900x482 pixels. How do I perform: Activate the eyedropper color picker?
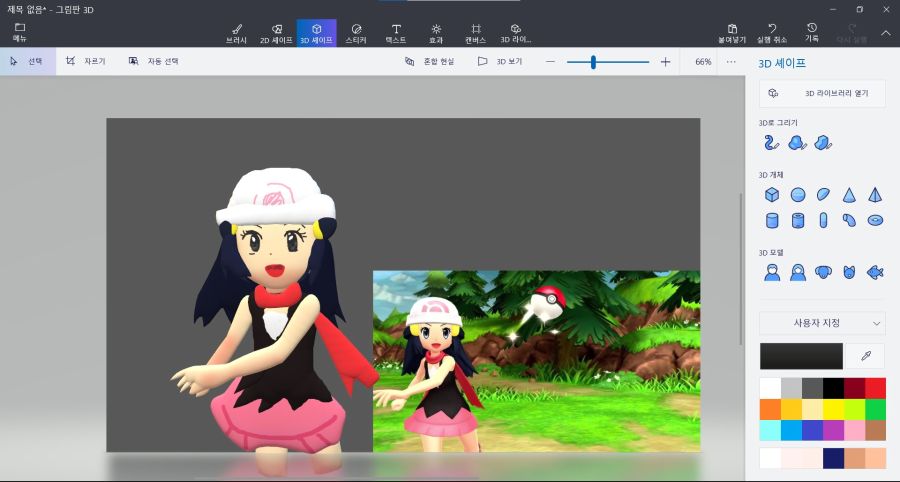(x=865, y=356)
